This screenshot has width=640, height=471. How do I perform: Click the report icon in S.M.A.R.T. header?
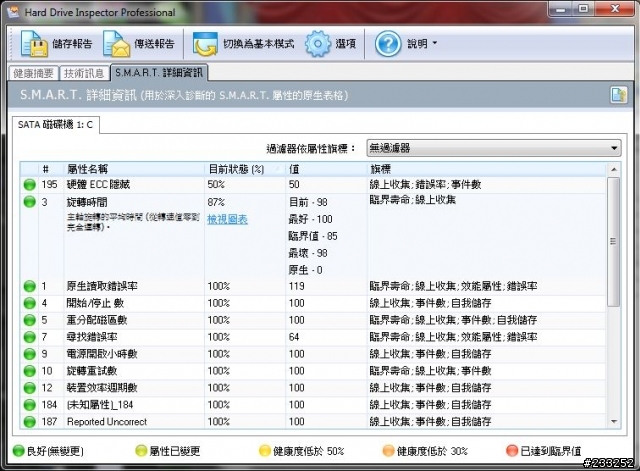click(619, 95)
